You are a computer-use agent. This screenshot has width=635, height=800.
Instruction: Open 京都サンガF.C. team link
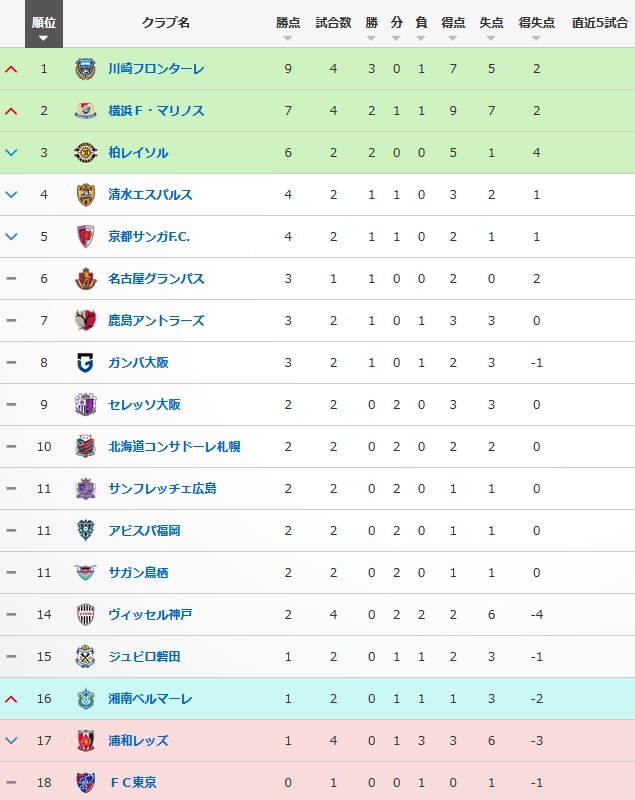(x=148, y=237)
